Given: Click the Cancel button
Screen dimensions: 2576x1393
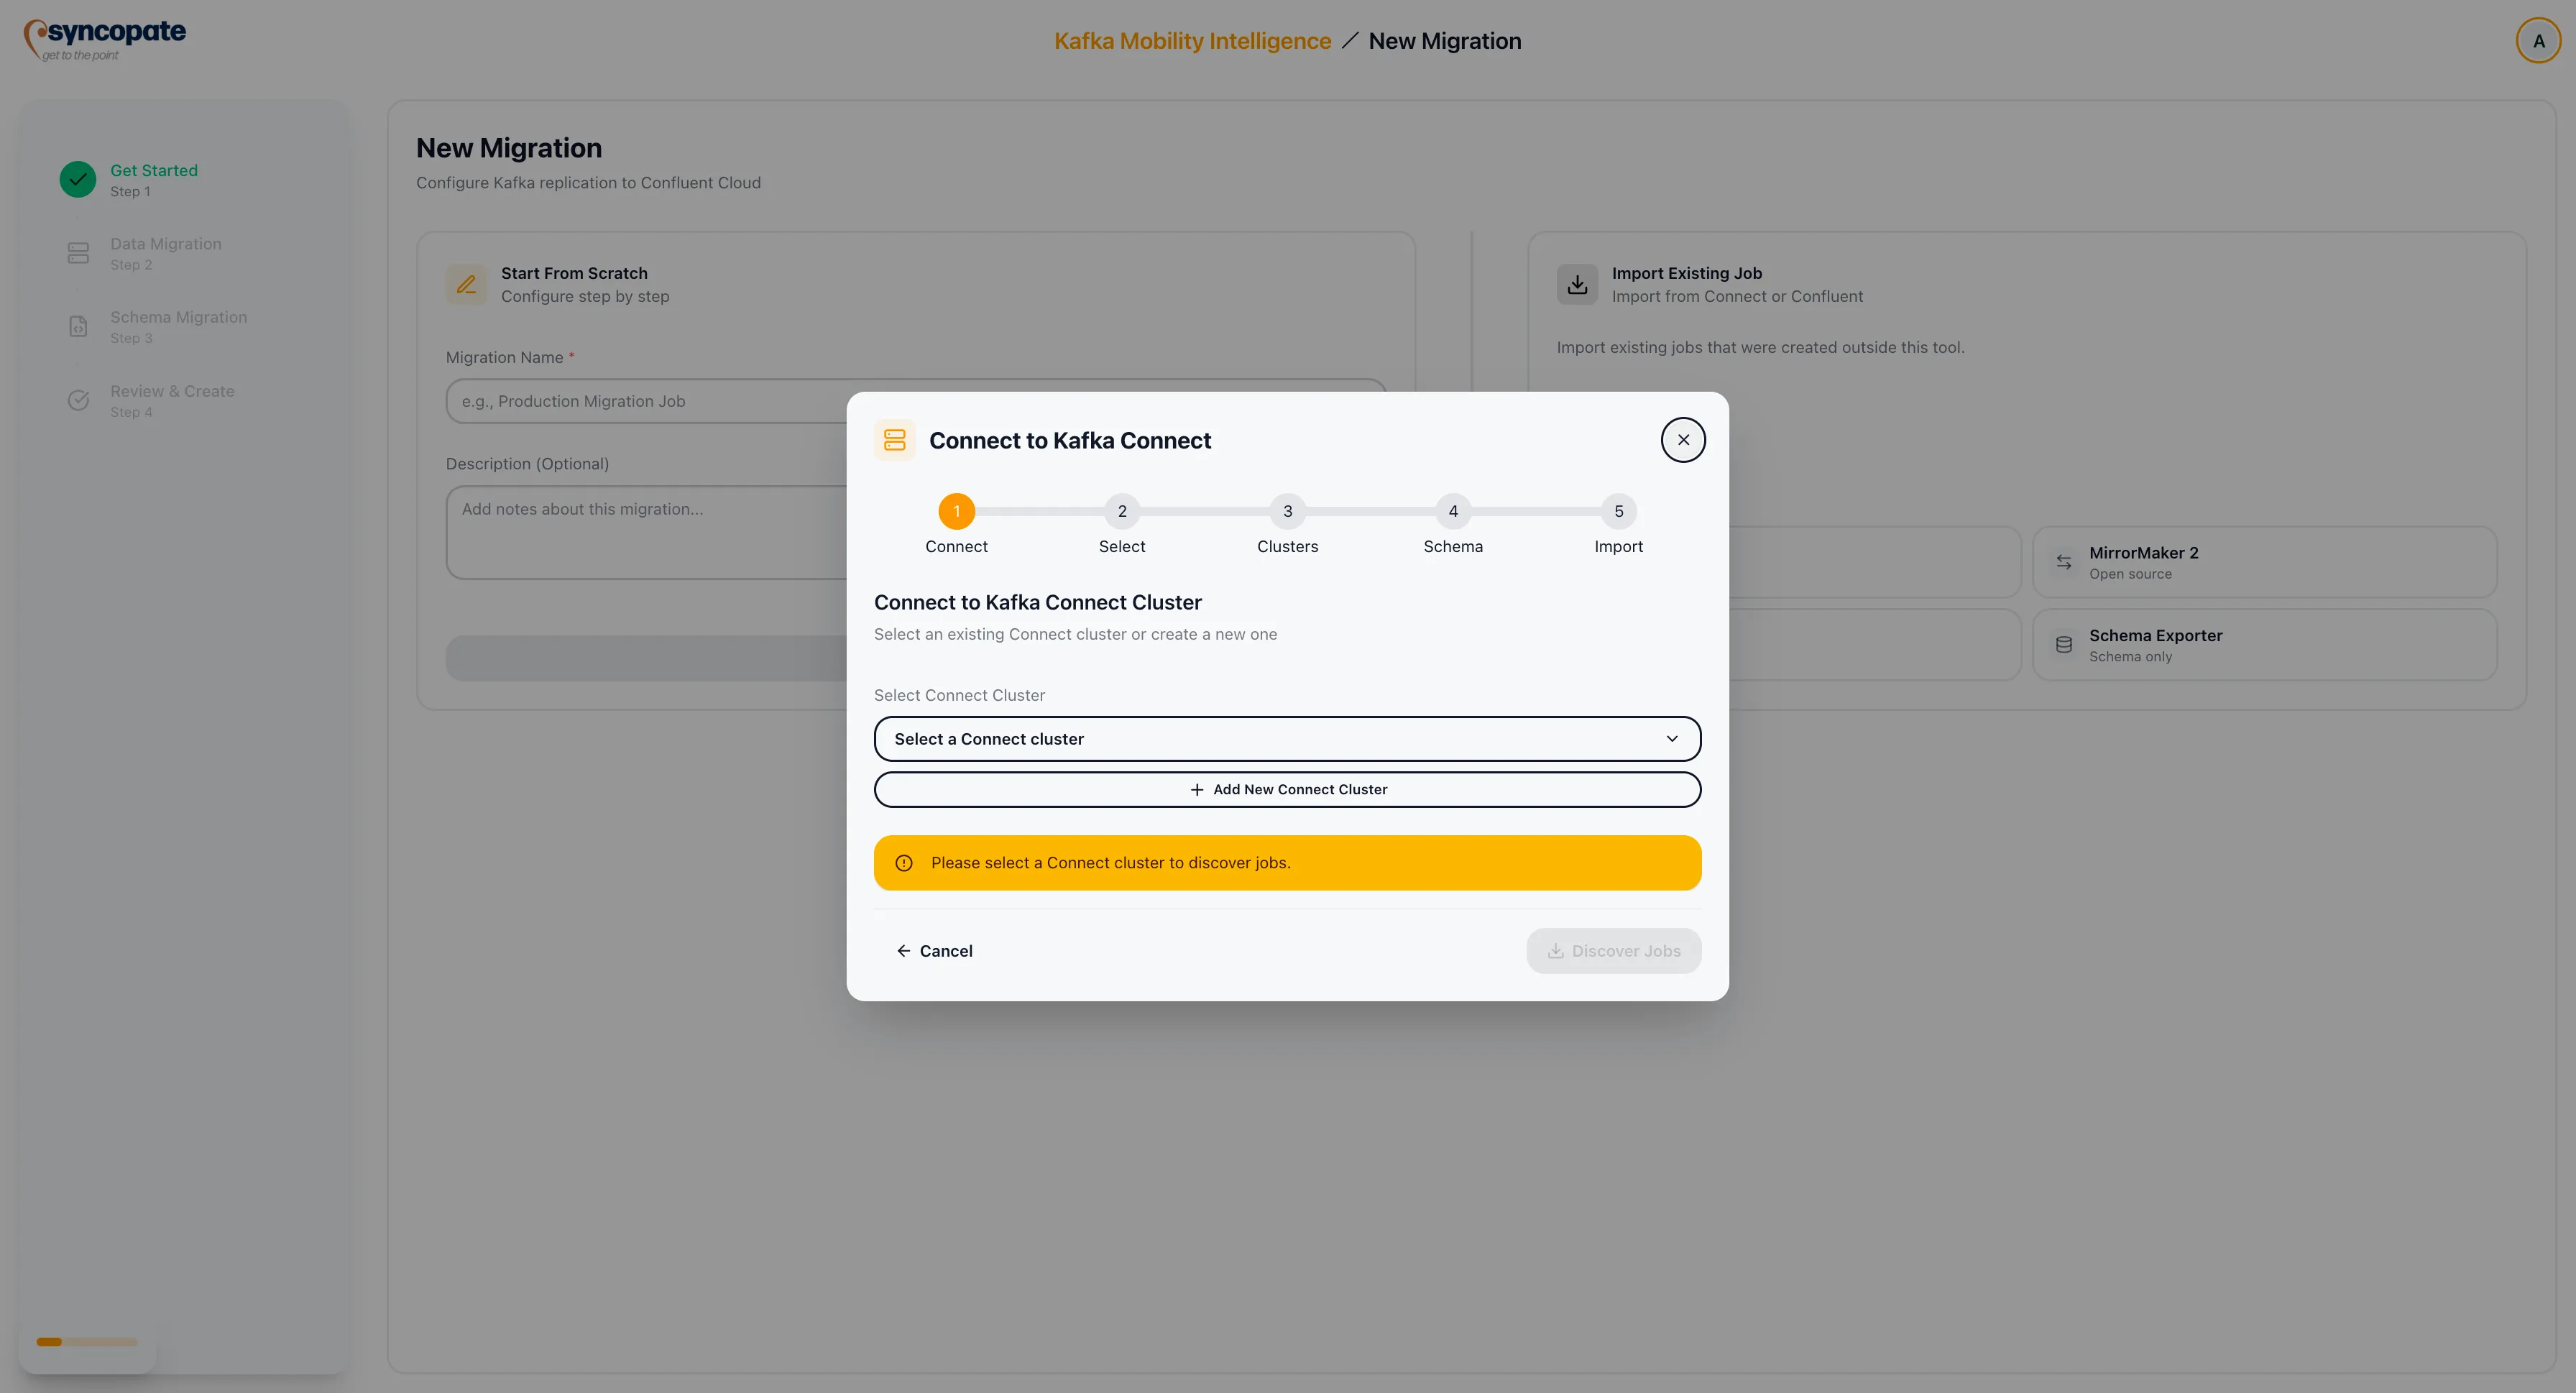Looking at the screenshot, I should pyautogui.click(x=934, y=951).
